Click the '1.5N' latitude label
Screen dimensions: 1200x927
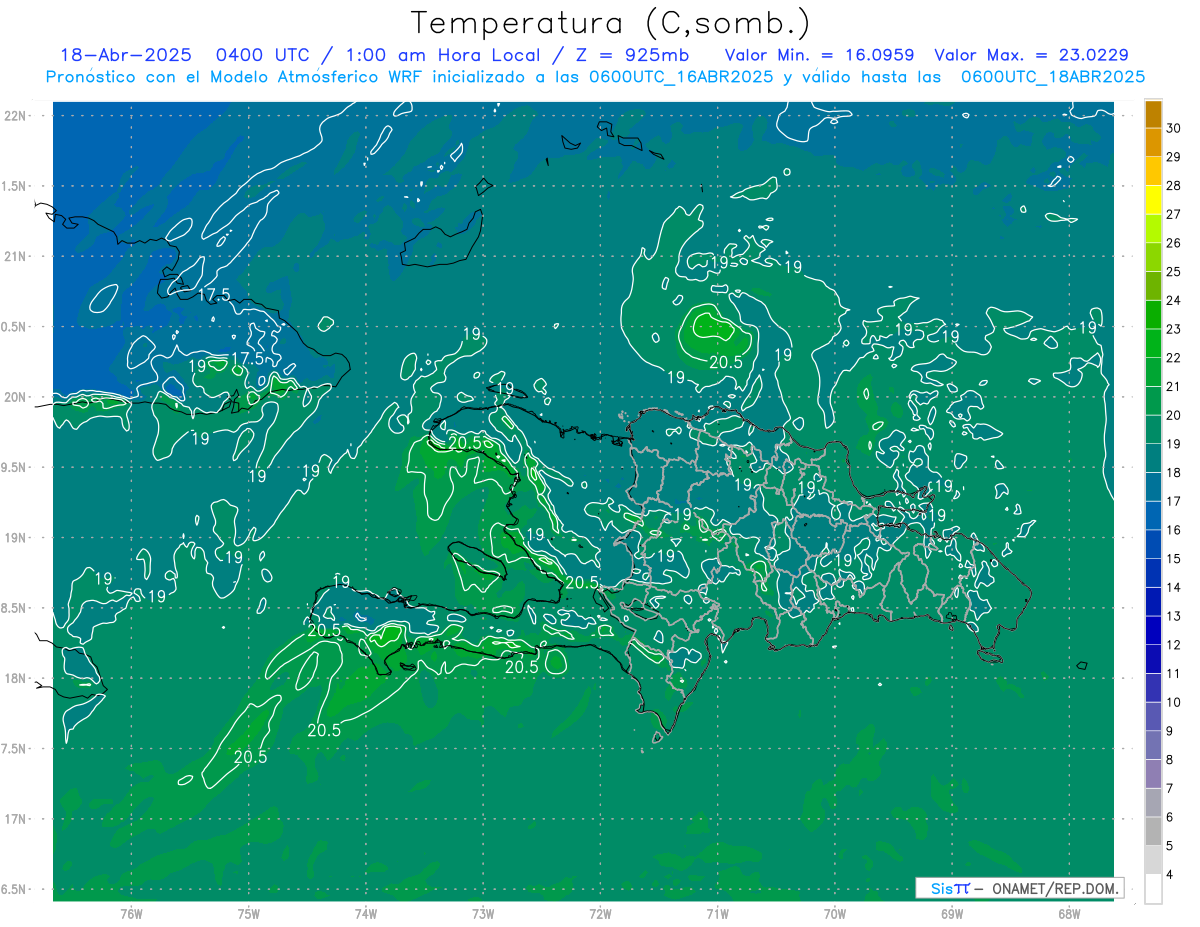pos(15,186)
